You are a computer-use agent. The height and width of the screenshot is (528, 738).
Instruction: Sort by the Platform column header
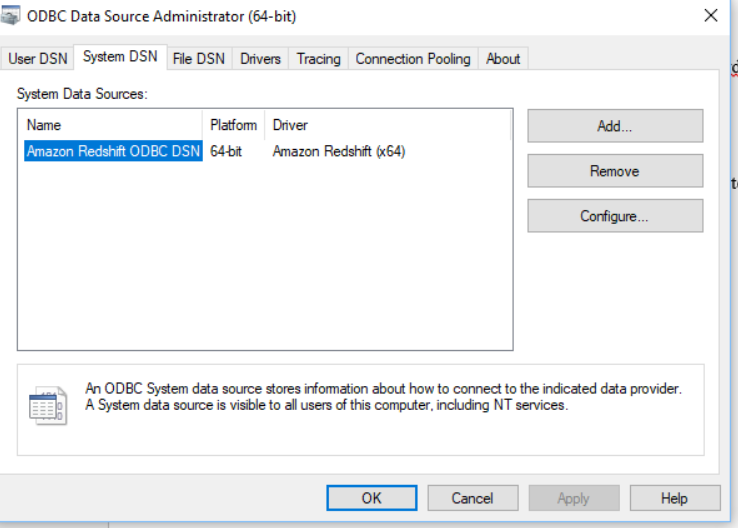[x=233, y=125]
